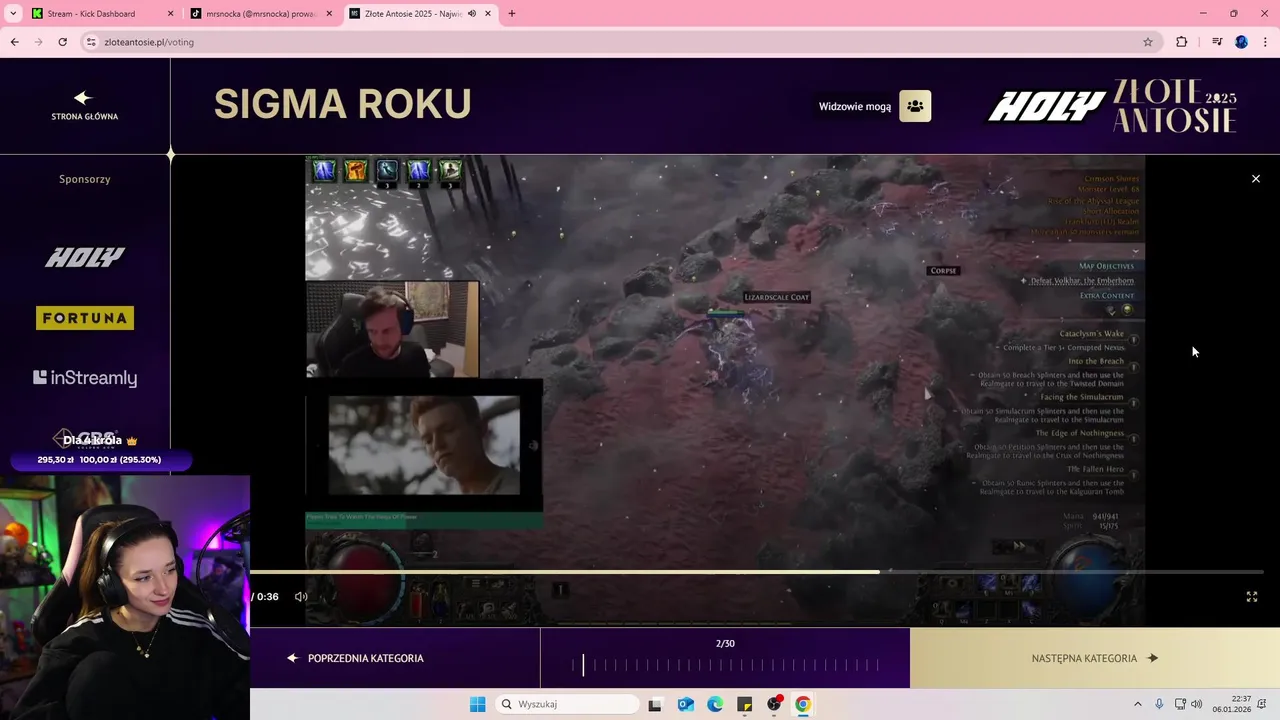Open the microphone tray icon
This screenshot has width=1280, height=720.
(1159, 704)
